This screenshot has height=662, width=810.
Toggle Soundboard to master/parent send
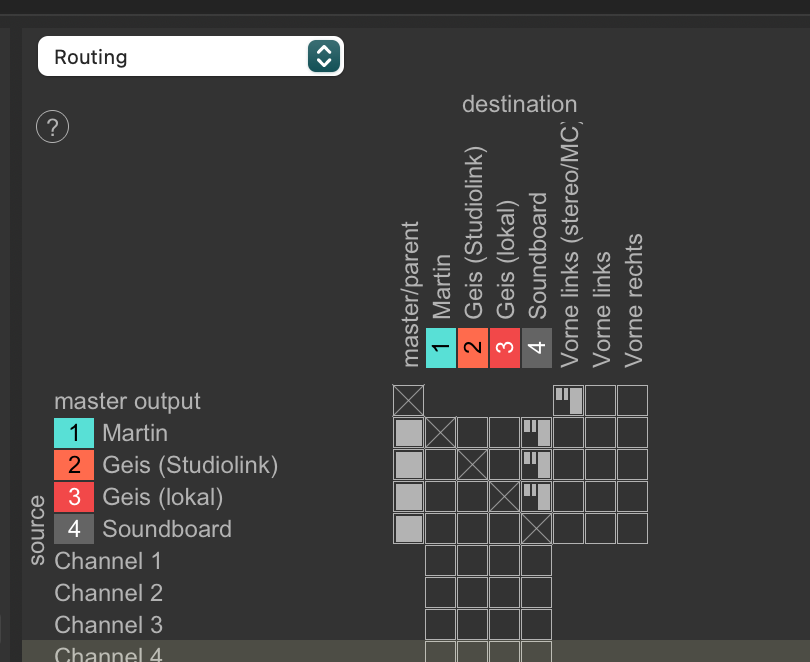[408, 529]
